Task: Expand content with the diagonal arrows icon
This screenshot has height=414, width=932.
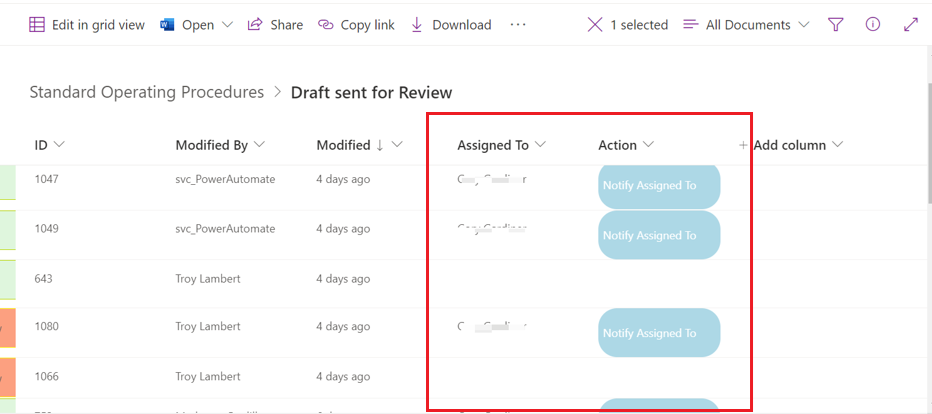Action: [911, 24]
